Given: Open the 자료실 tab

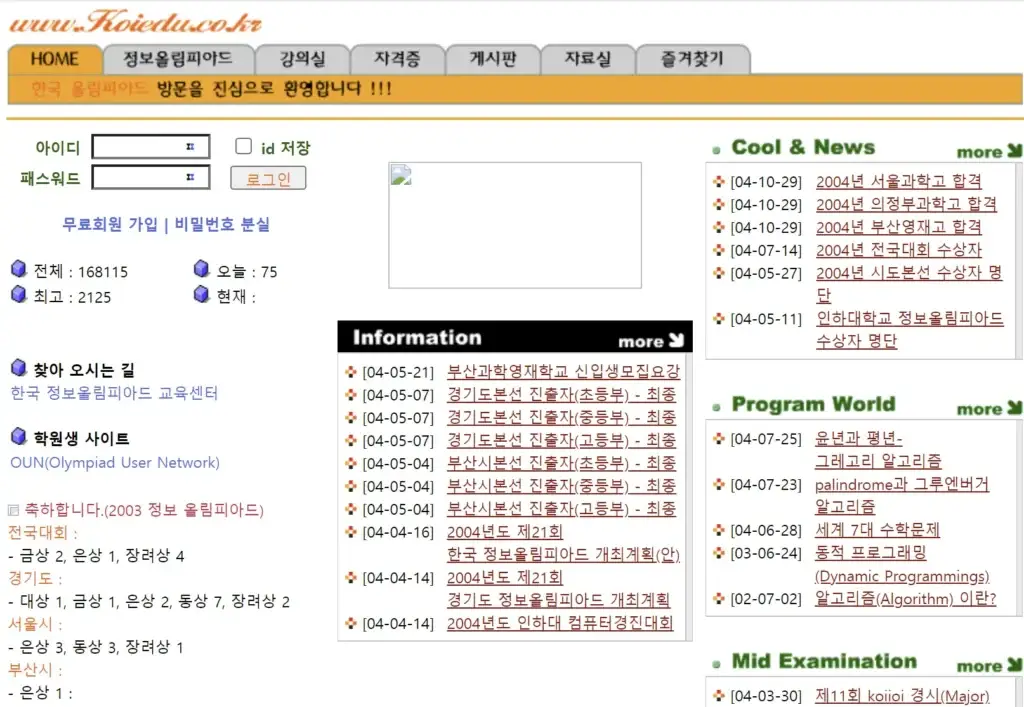Looking at the screenshot, I should click(588, 59).
